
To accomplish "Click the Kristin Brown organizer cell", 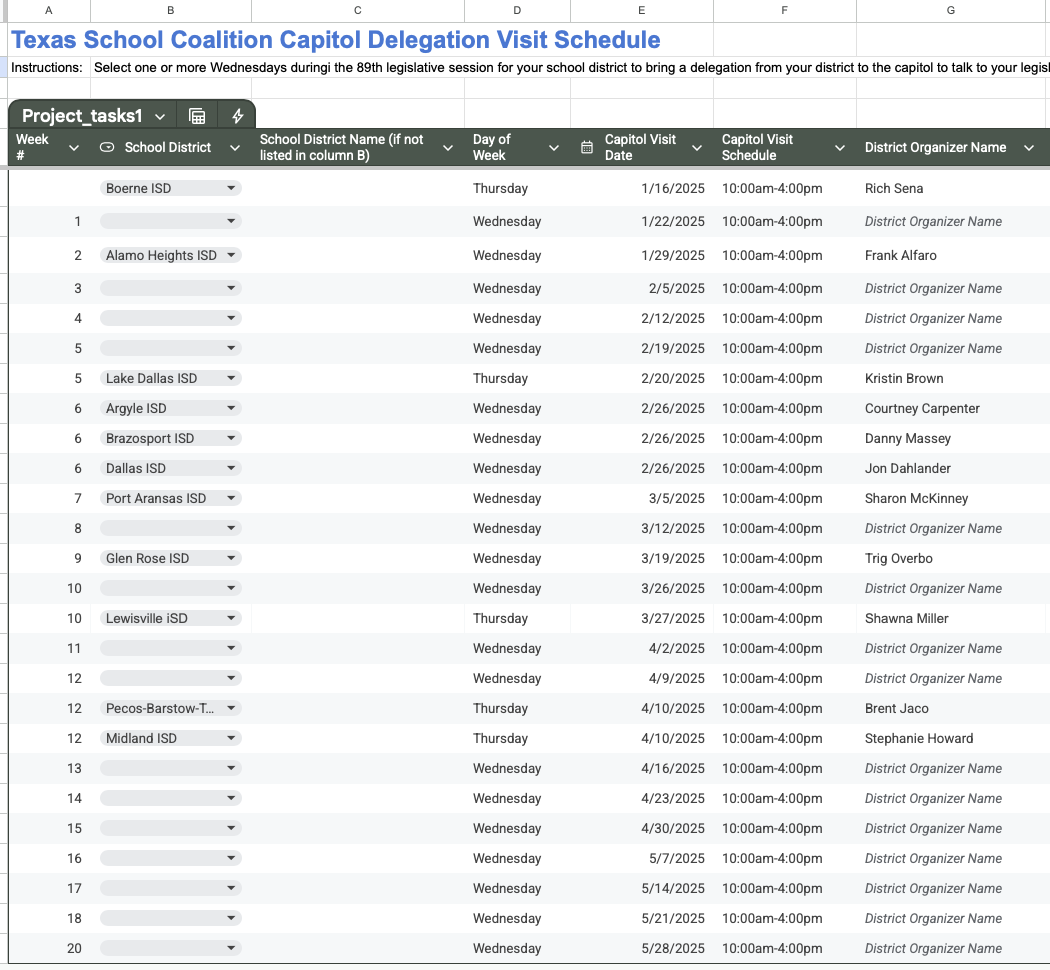I will pos(953,378).
